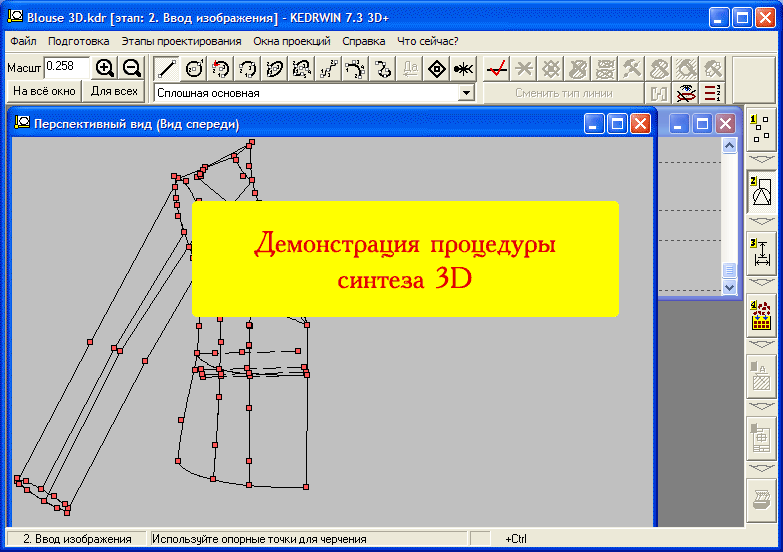
Task: Click the vertical scrollbar down arrow
Action: (x=729, y=288)
